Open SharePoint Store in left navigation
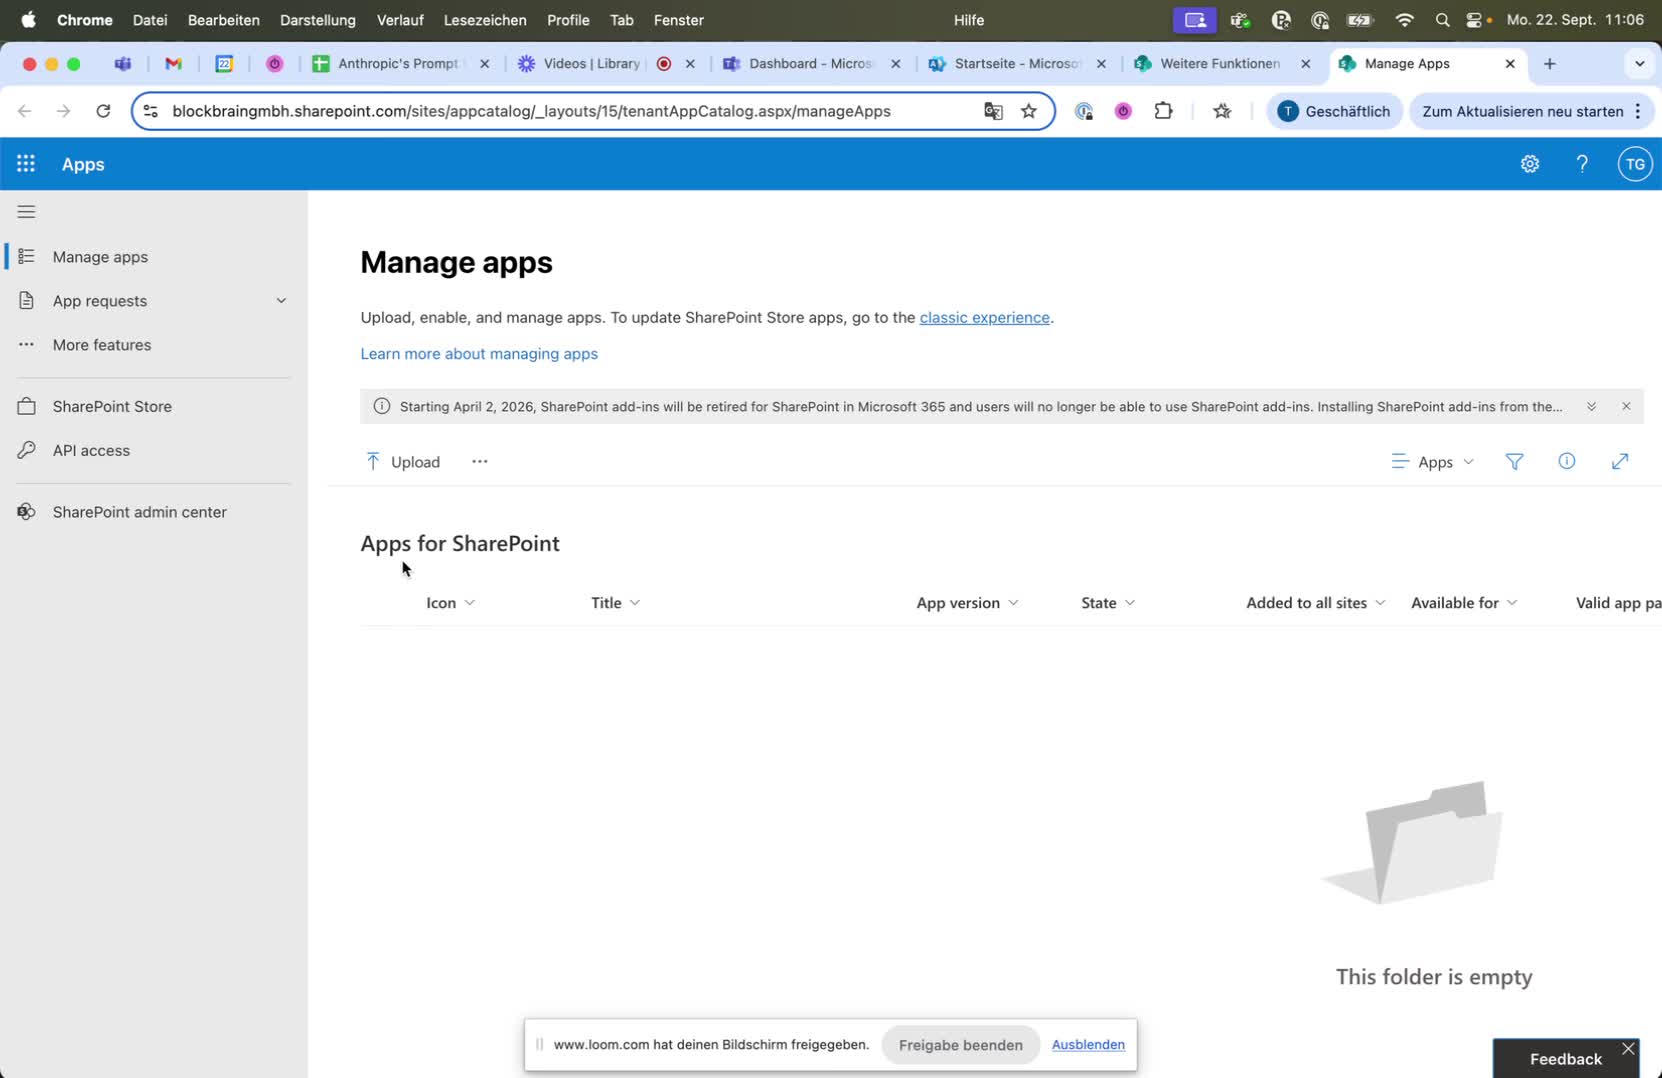1662x1078 pixels. (112, 407)
